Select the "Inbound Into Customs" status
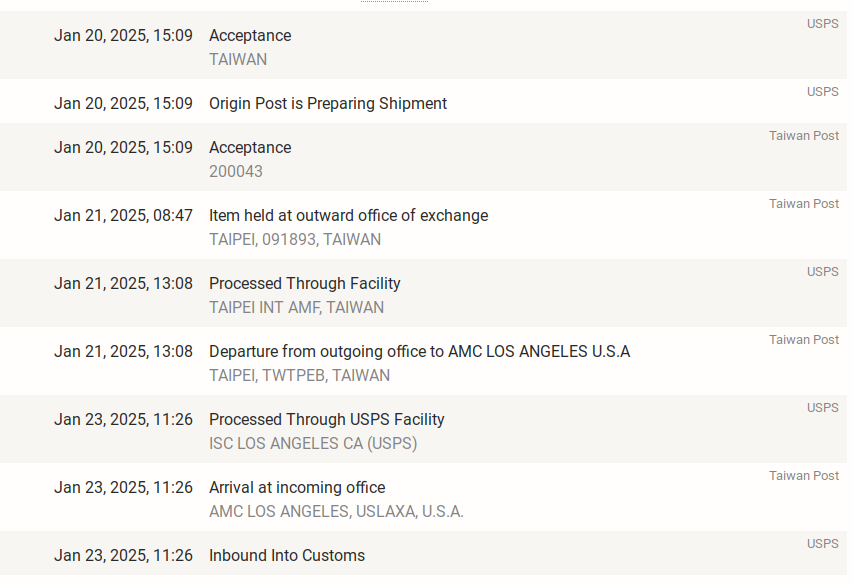 pos(286,556)
